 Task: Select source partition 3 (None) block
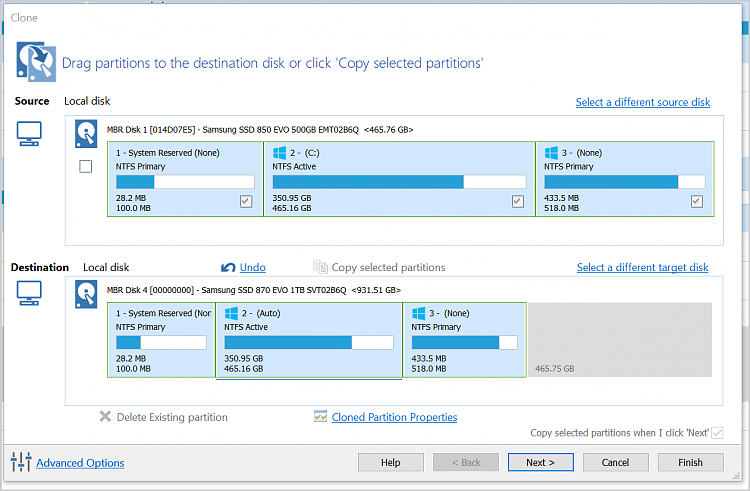coord(625,179)
